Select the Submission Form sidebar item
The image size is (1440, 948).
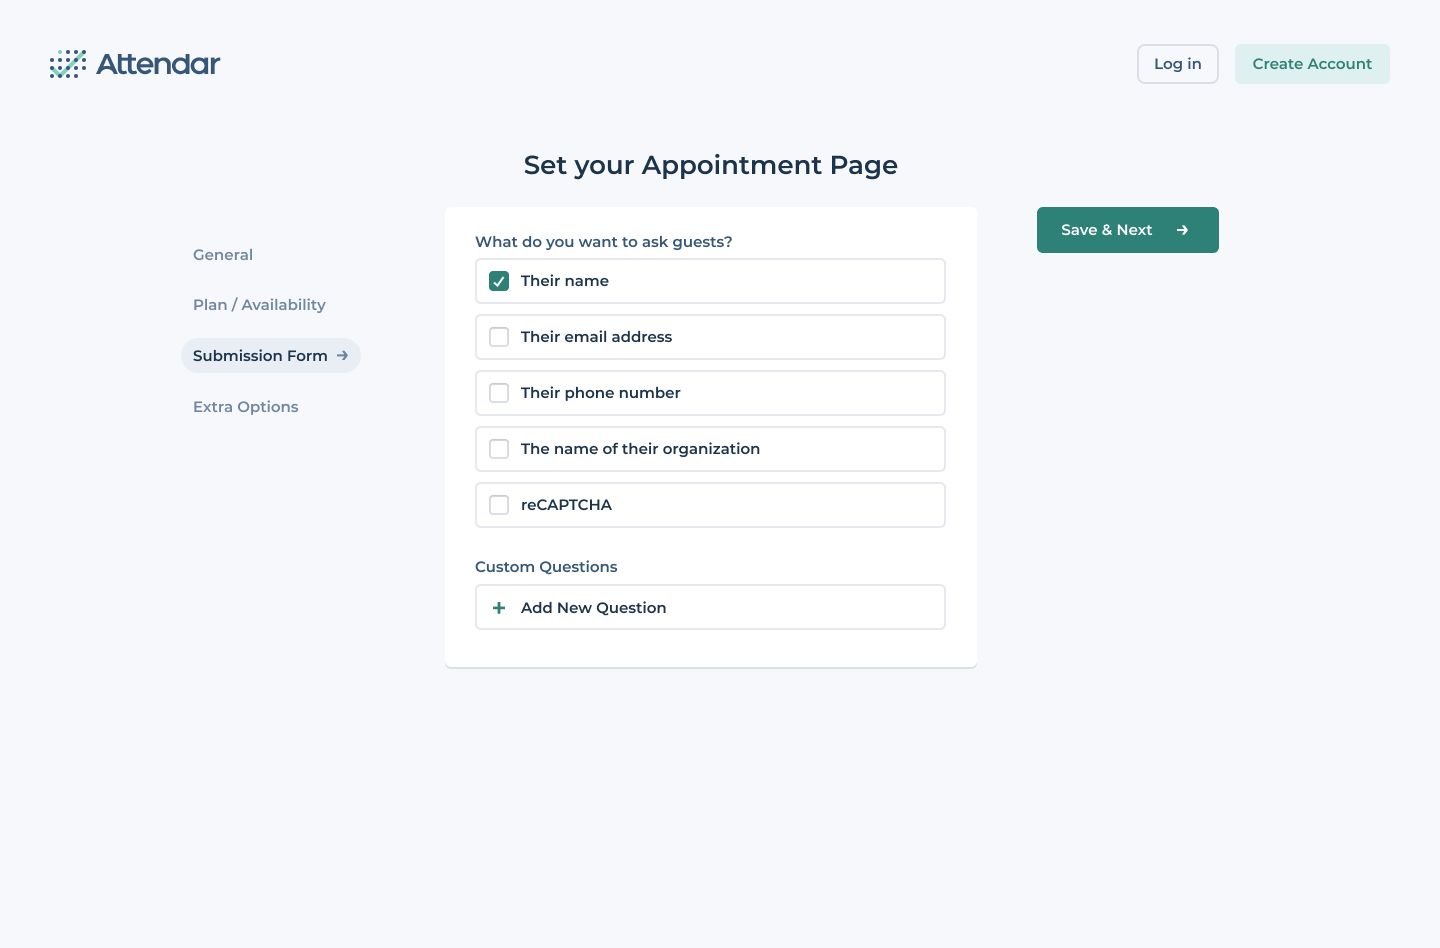tap(260, 356)
